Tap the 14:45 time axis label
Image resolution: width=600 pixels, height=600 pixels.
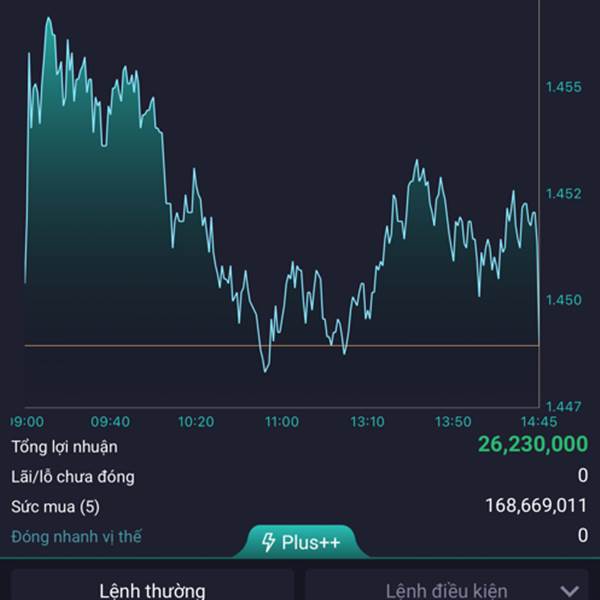(539, 422)
